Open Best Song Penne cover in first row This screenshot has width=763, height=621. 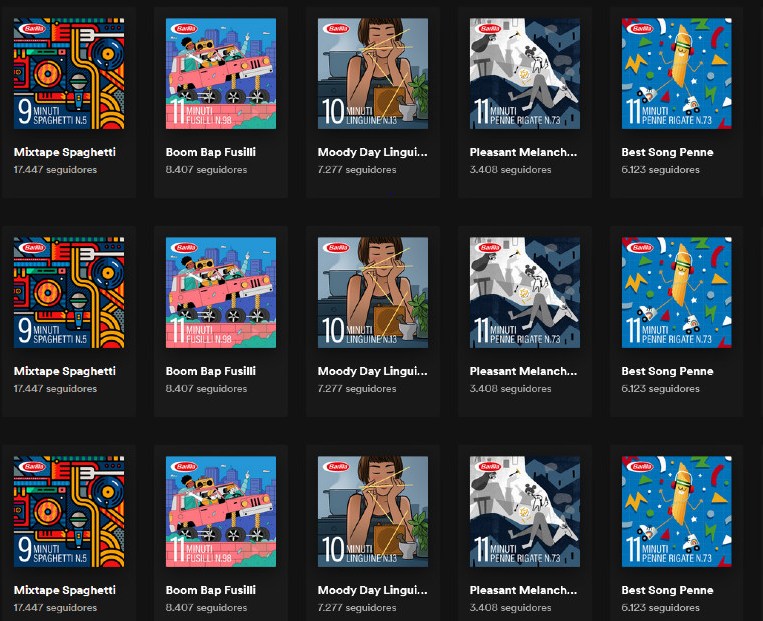coord(677,74)
